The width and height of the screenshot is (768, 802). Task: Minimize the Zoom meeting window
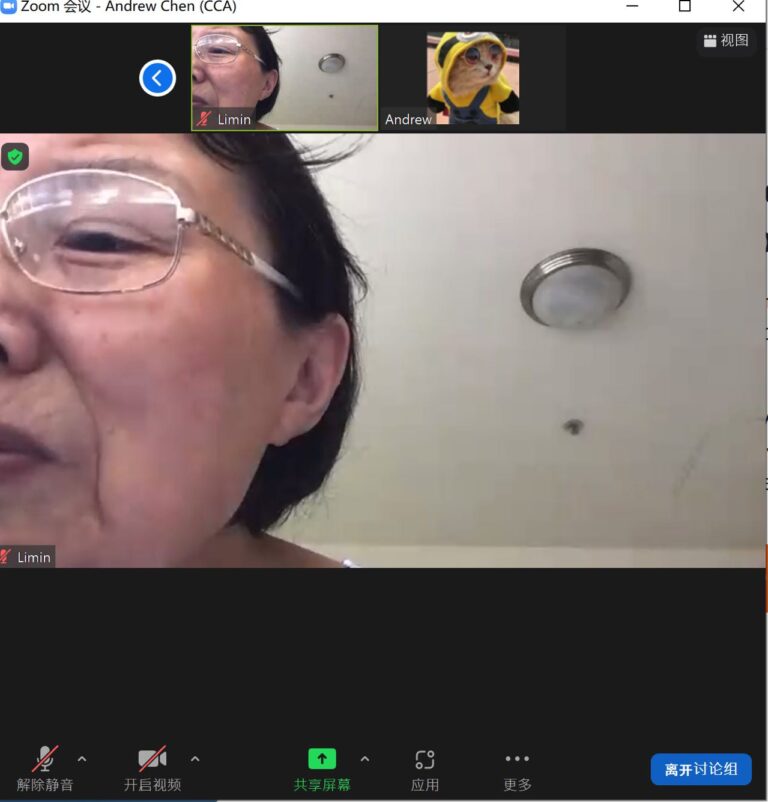633,6
